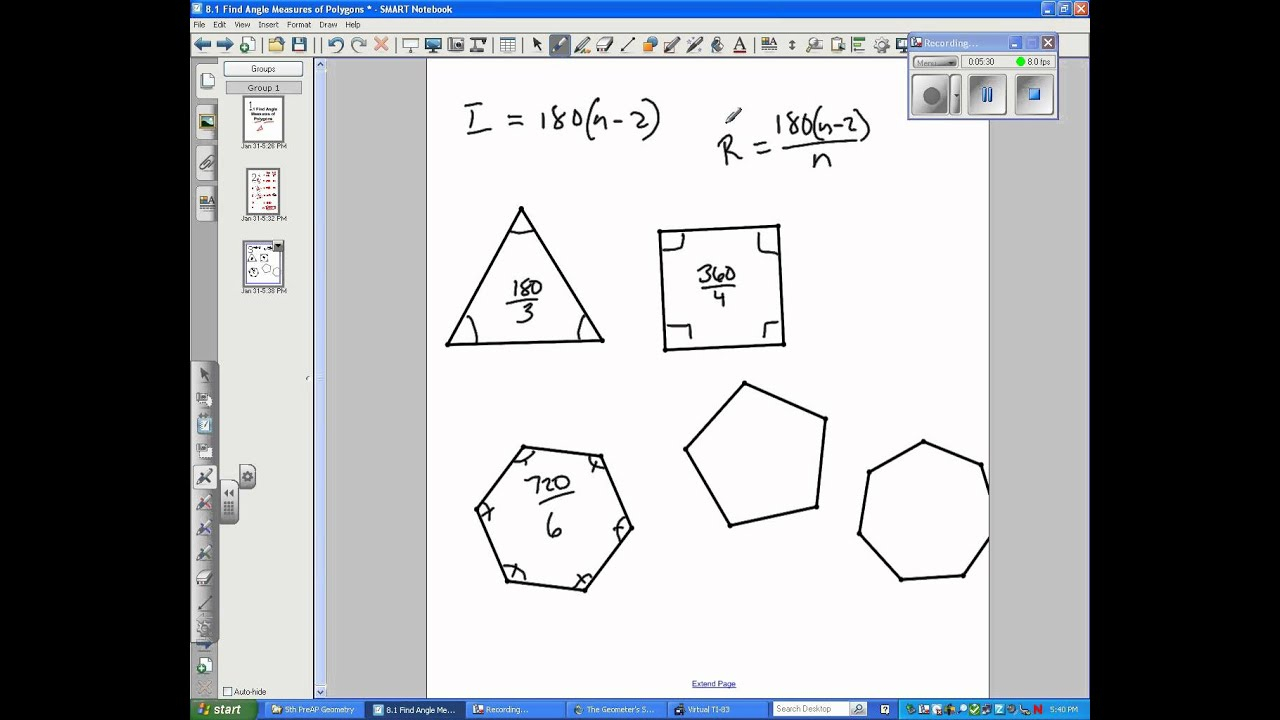Image resolution: width=1280 pixels, height=720 pixels.
Task: Select floating toolbar arrow tool
Action: click(205, 375)
